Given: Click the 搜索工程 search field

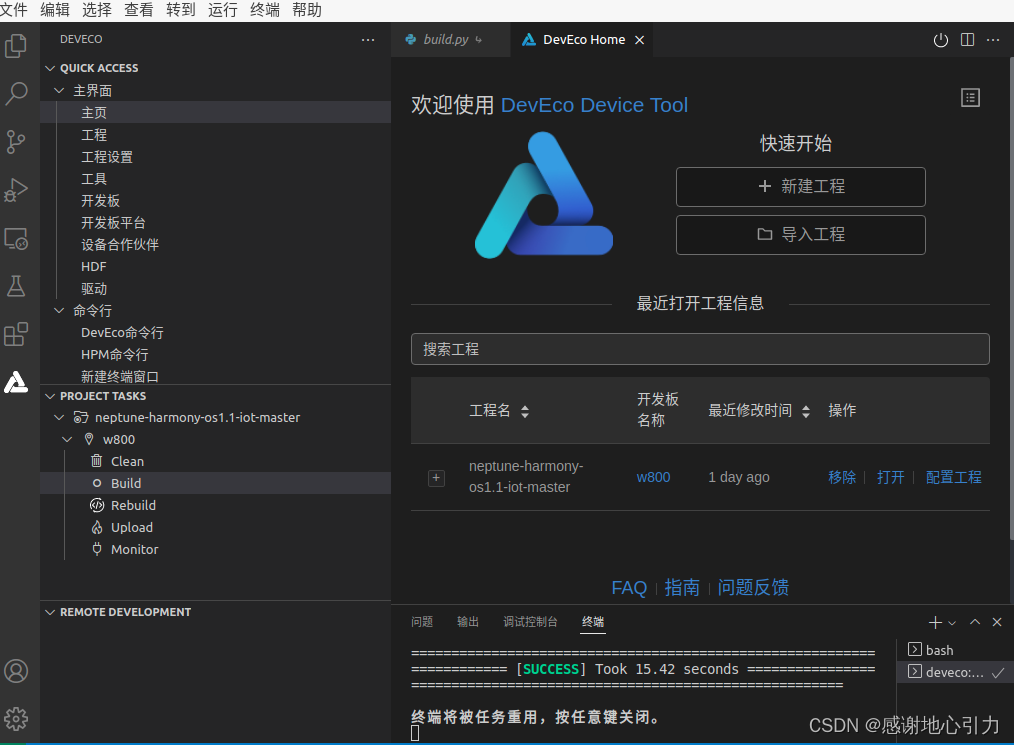Looking at the screenshot, I should pyautogui.click(x=700, y=349).
